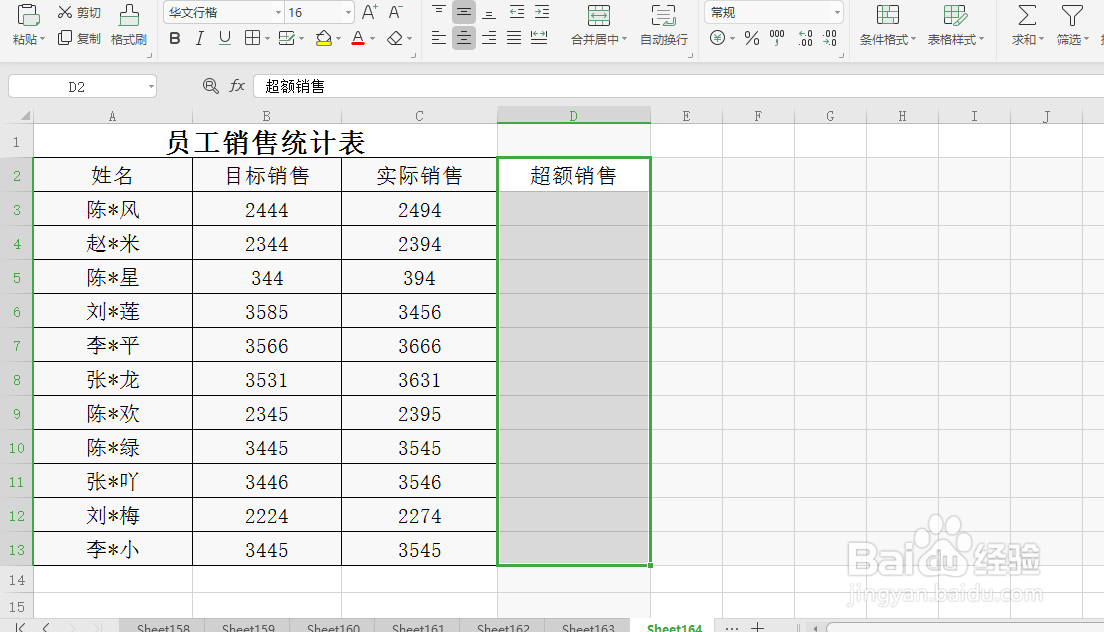
Task: Toggle horizontal center alignment
Action: pos(464,38)
